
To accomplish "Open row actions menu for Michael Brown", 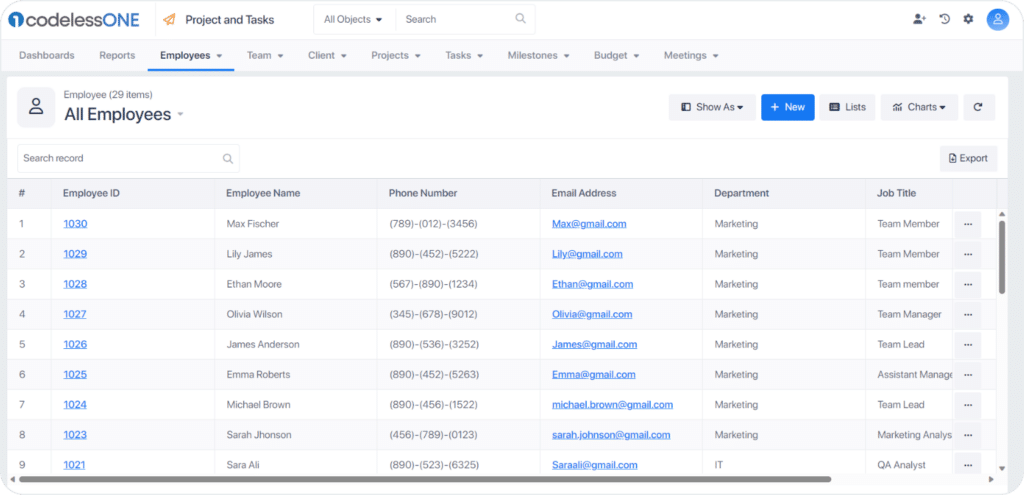I will (968, 405).
